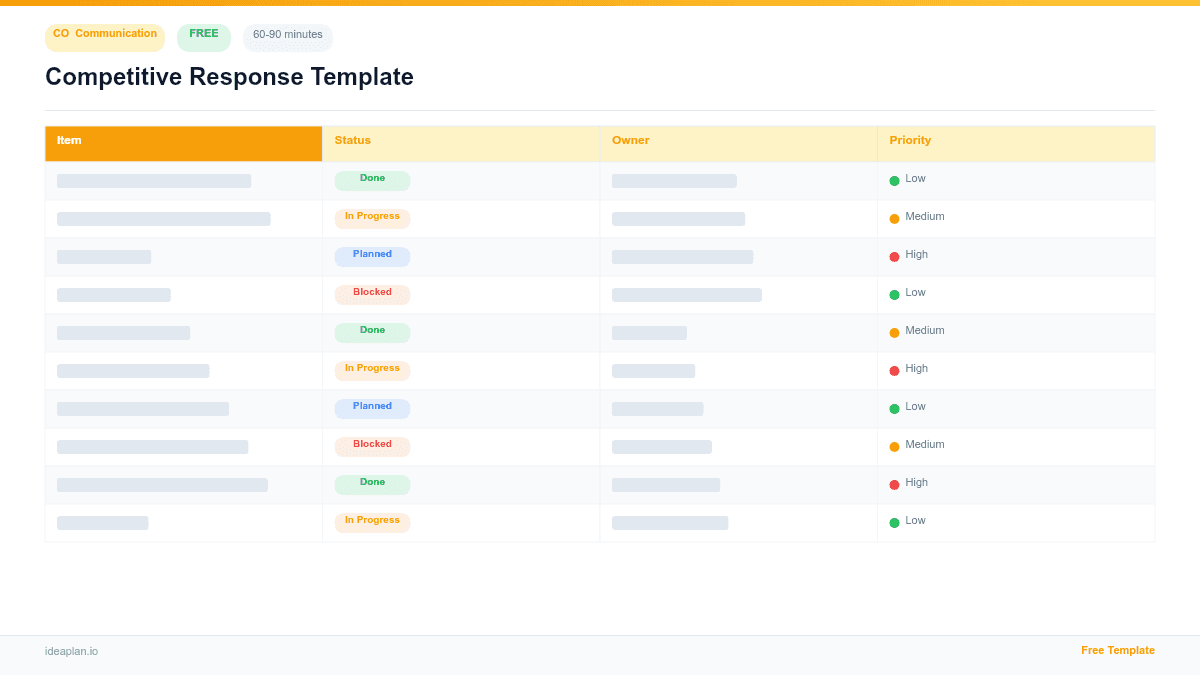
Task: Open the Free Template link in the footer
Action: click(x=1117, y=650)
